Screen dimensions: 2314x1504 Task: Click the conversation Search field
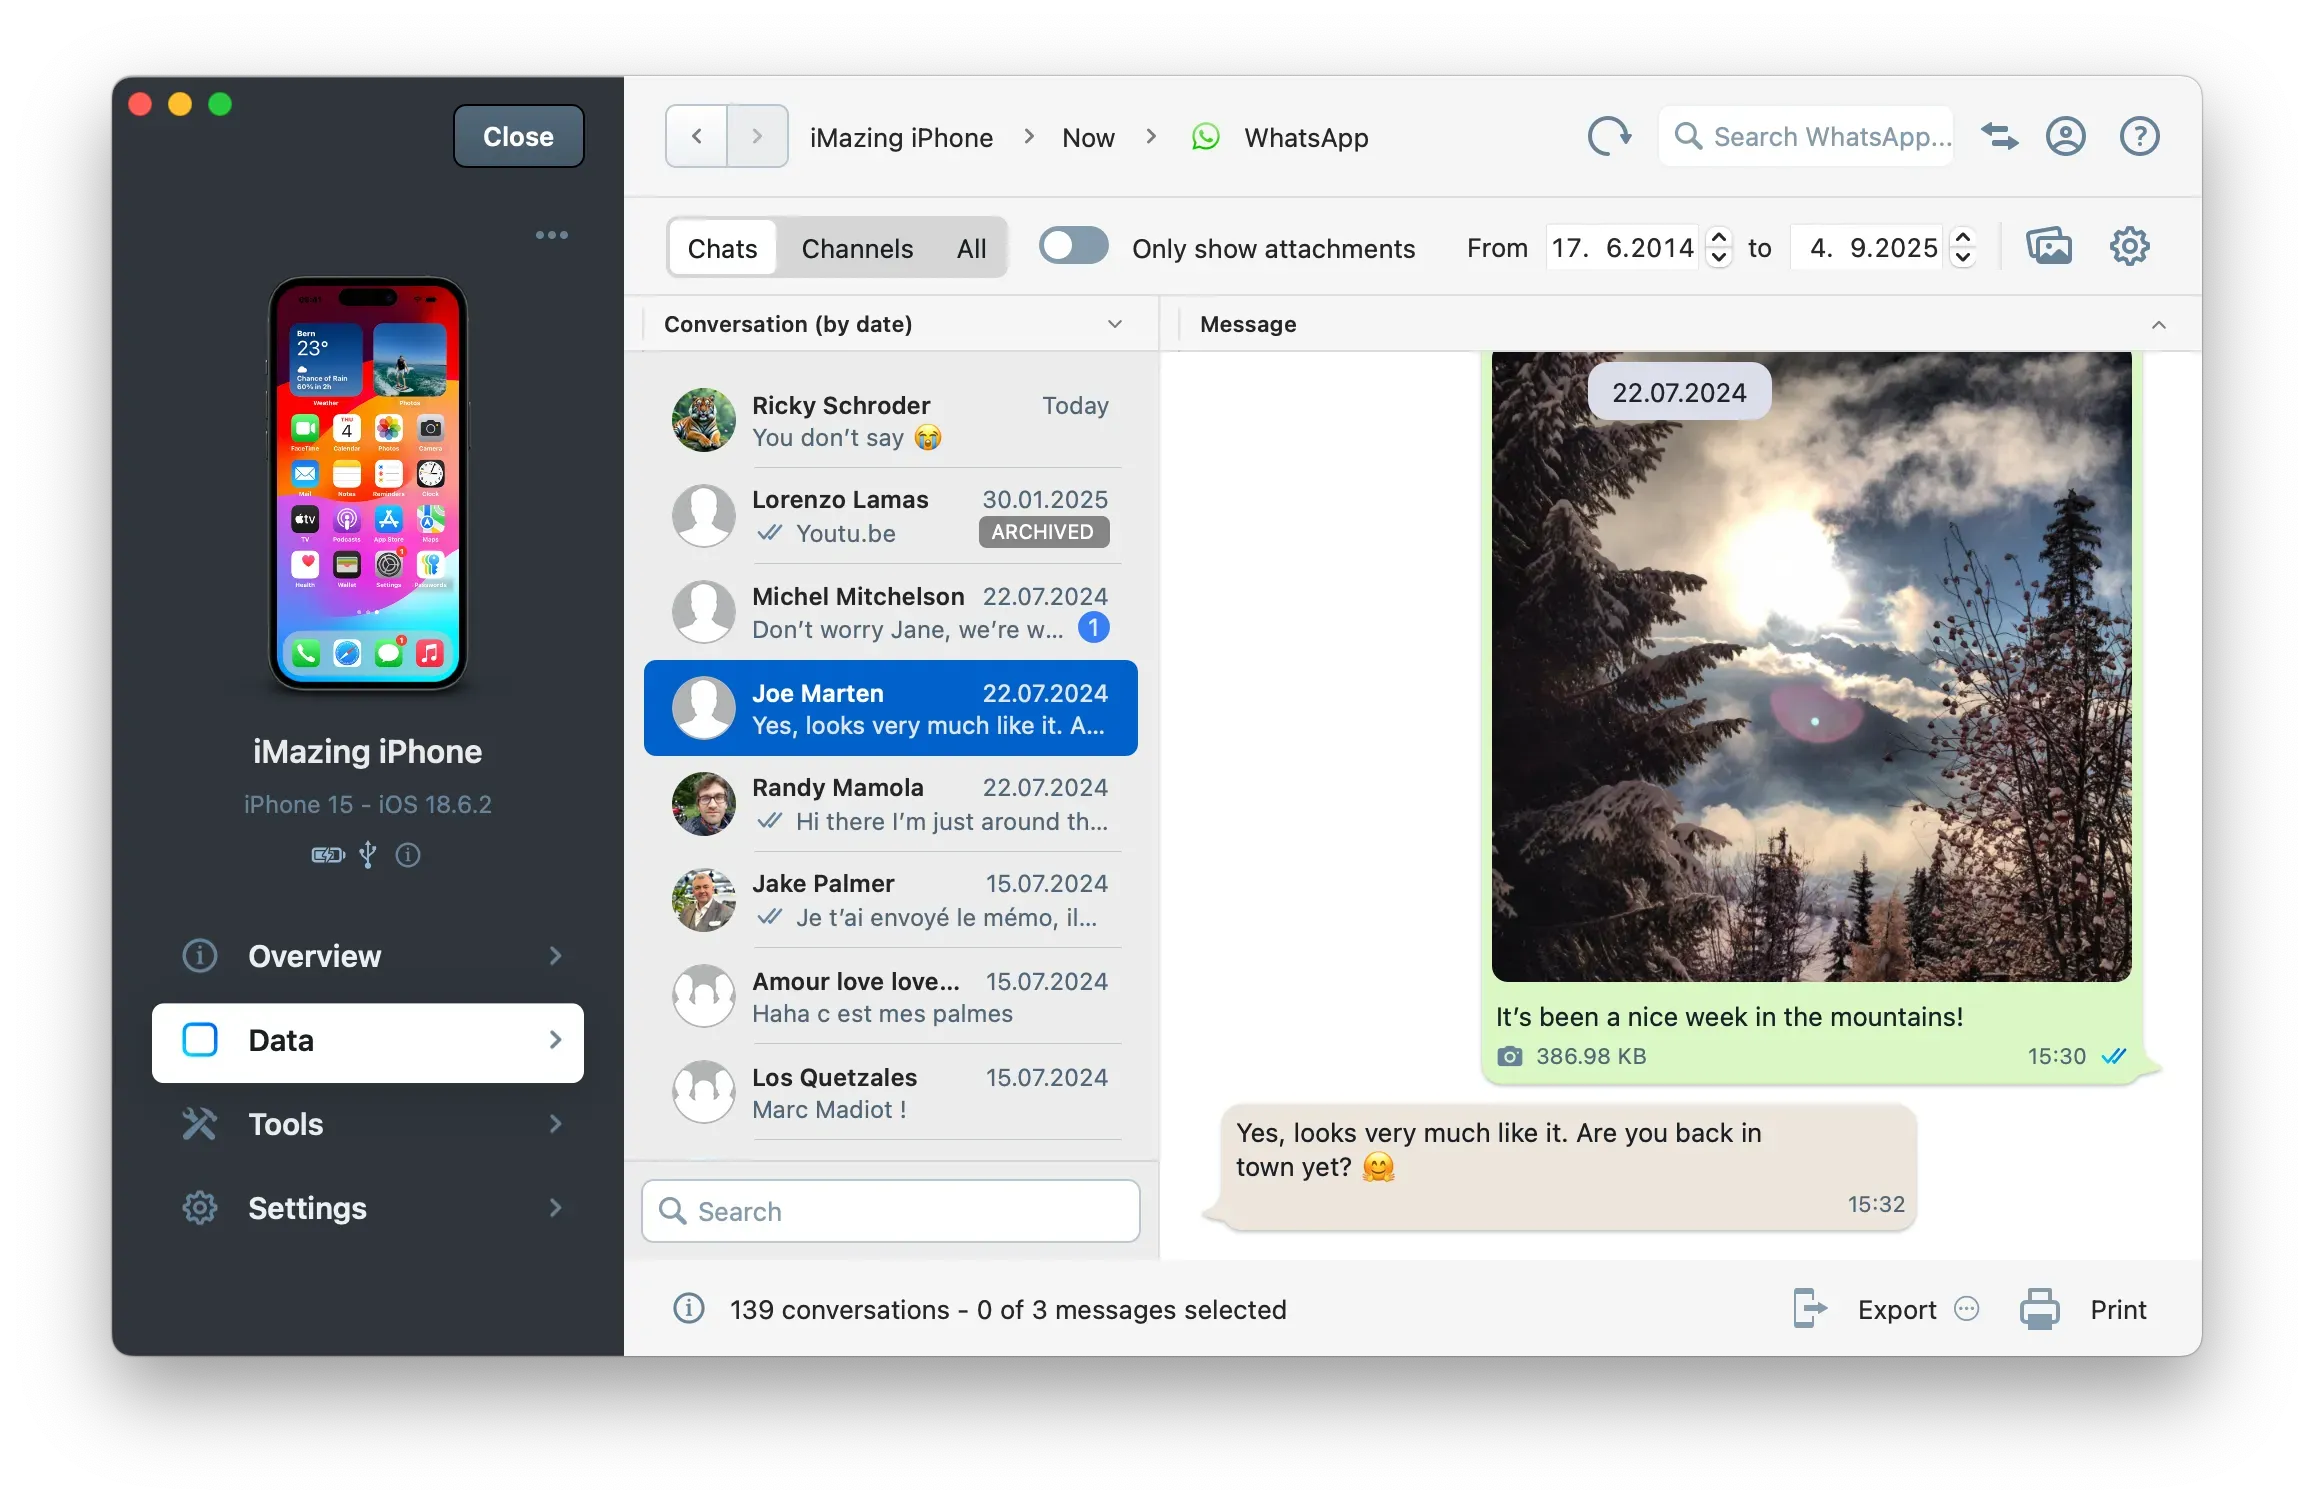point(890,1211)
